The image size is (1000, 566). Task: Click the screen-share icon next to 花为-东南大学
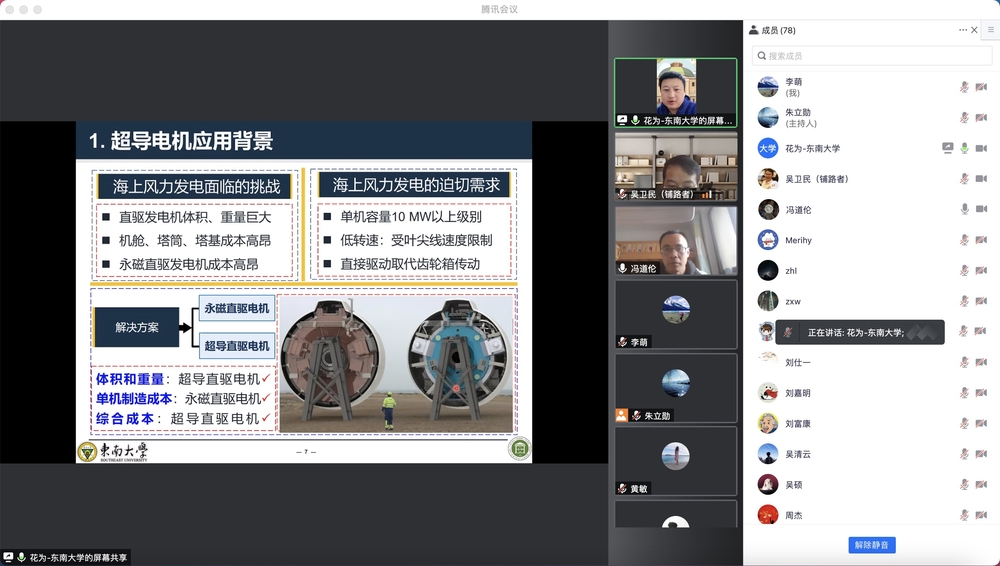click(x=947, y=148)
